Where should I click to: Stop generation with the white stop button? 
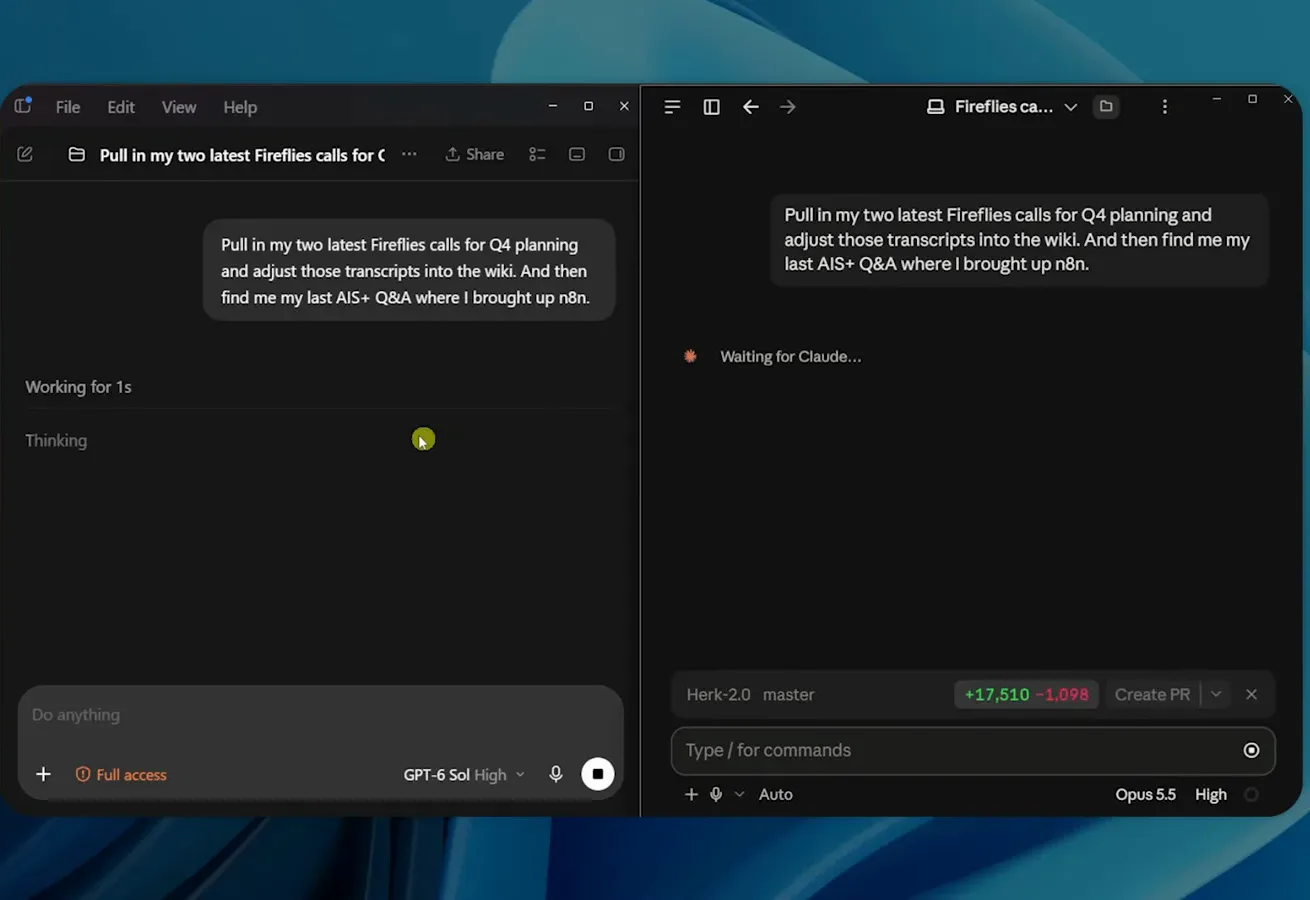click(x=598, y=774)
